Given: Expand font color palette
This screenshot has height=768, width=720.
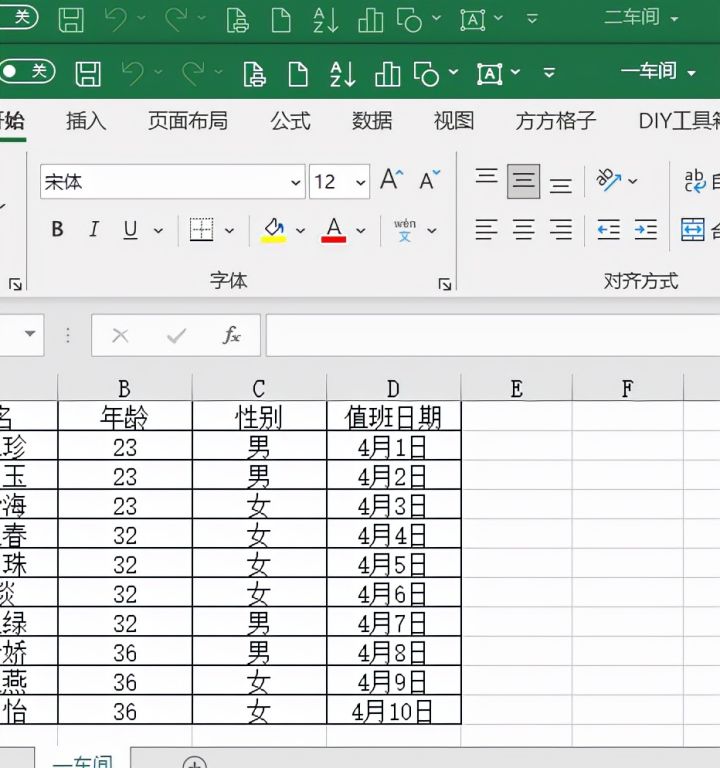Looking at the screenshot, I should 360,230.
